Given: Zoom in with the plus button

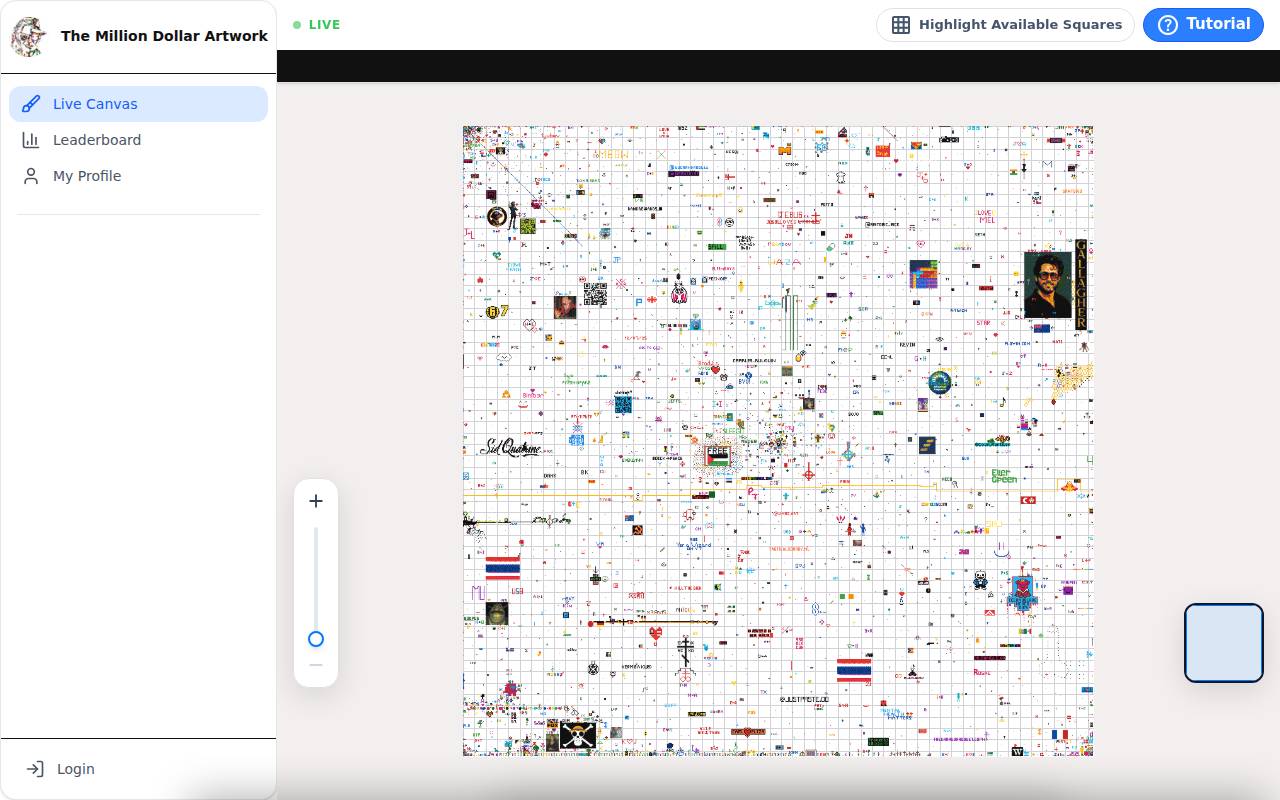Looking at the screenshot, I should [x=316, y=501].
